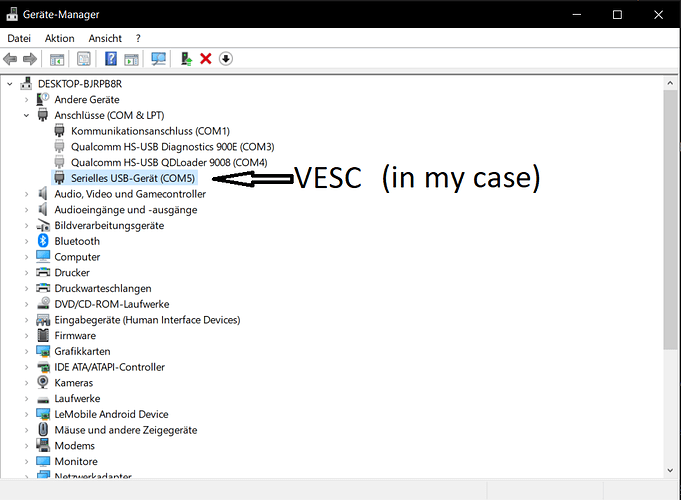Click the Audio, Video und Gamecontroller speaker icon
The image size is (681, 500).
43,194
